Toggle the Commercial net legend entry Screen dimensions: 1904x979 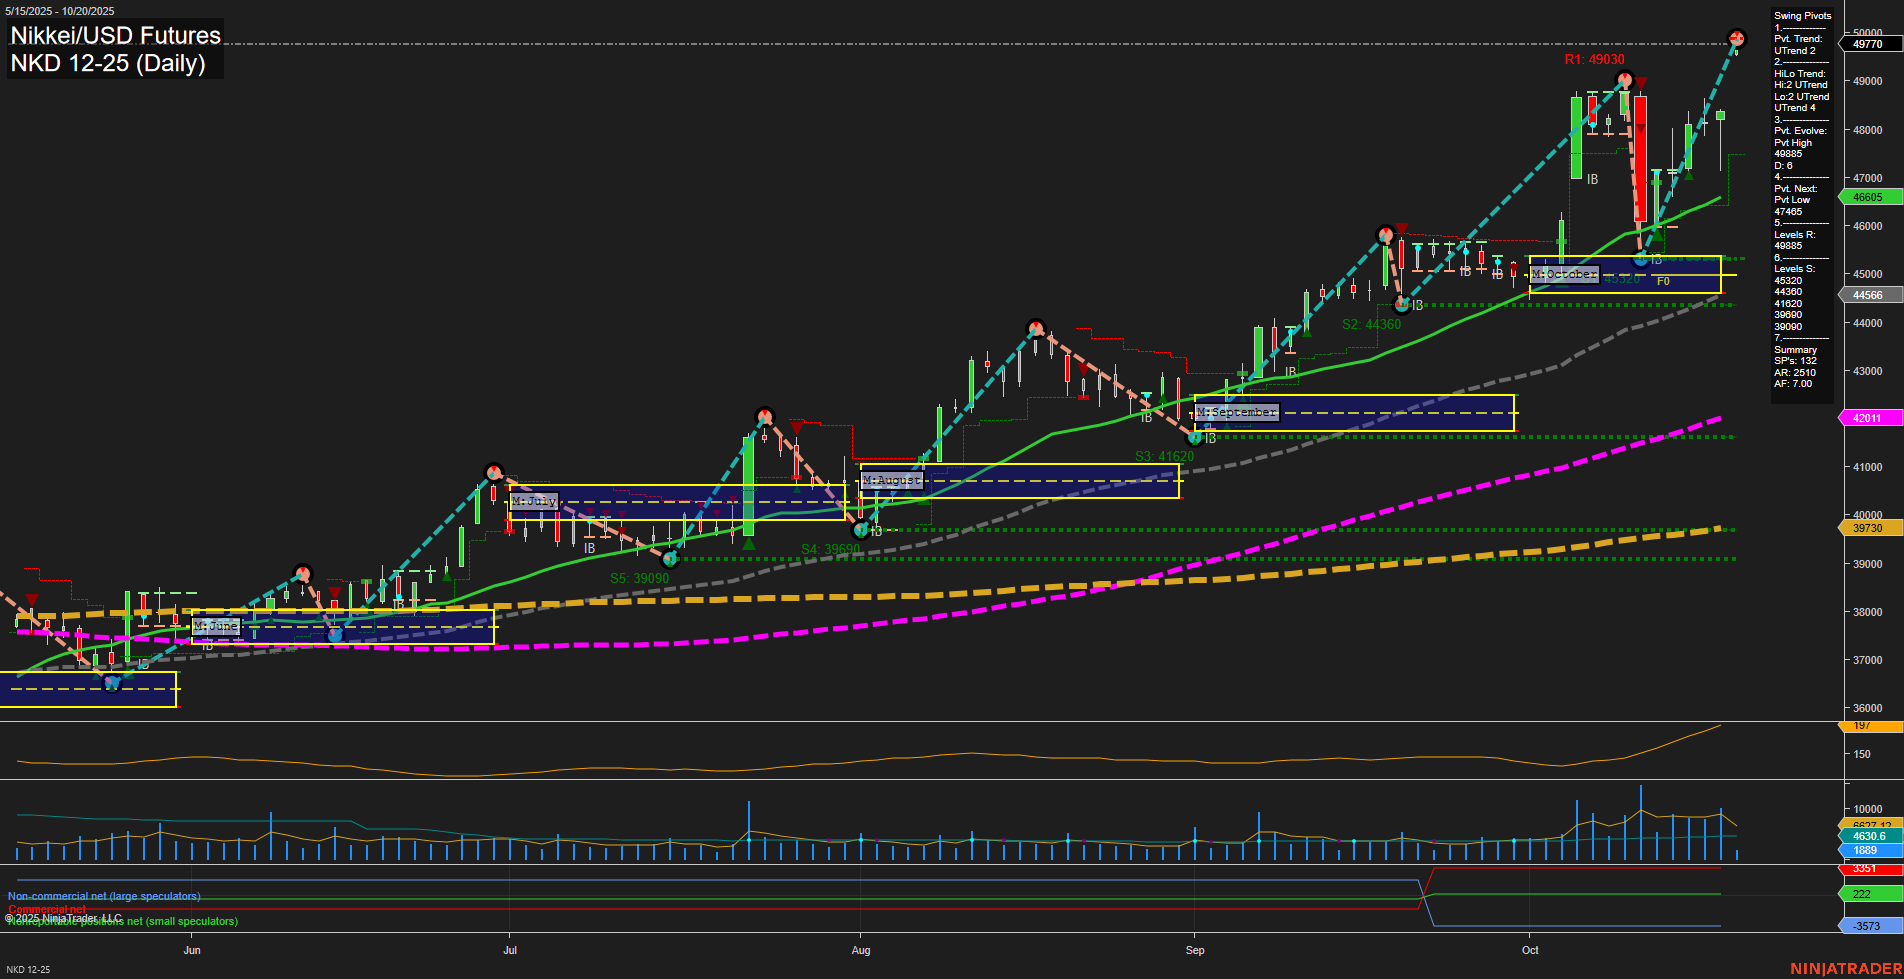point(47,909)
